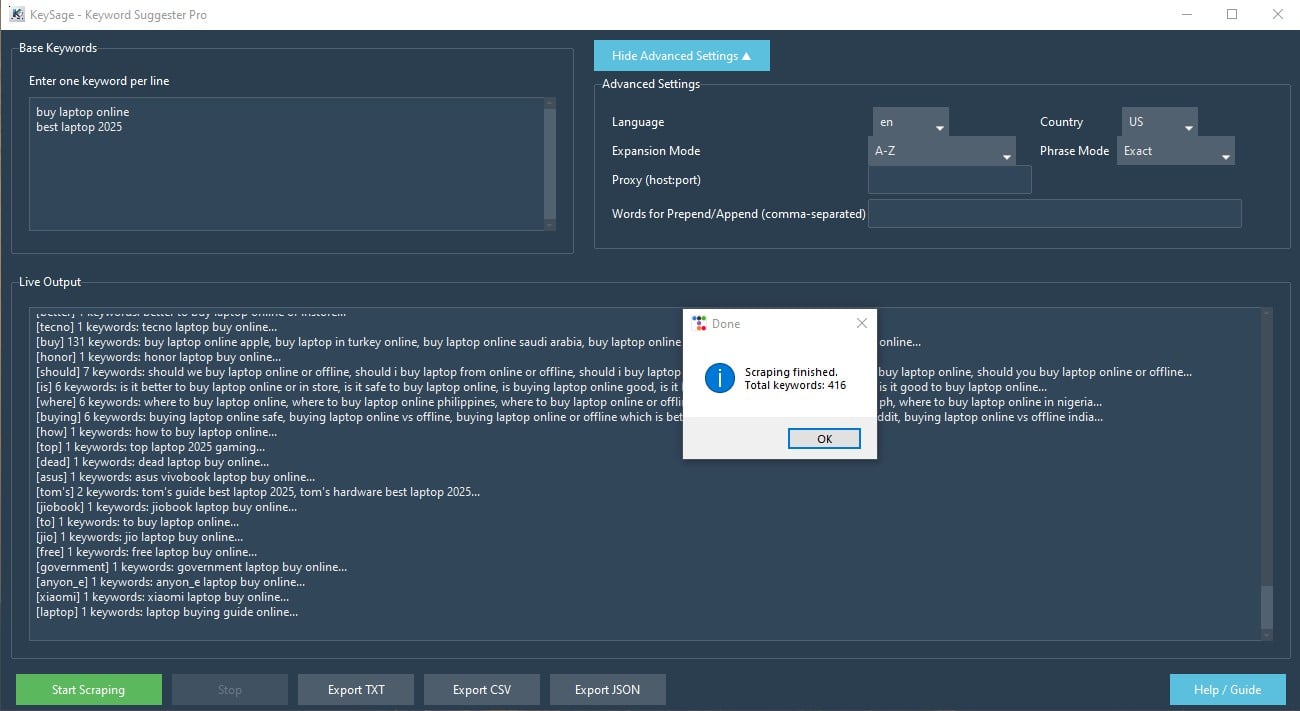Click the '[dead] 1 keywords' output line
The width and height of the screenshot is (1300, 711).
152,462
